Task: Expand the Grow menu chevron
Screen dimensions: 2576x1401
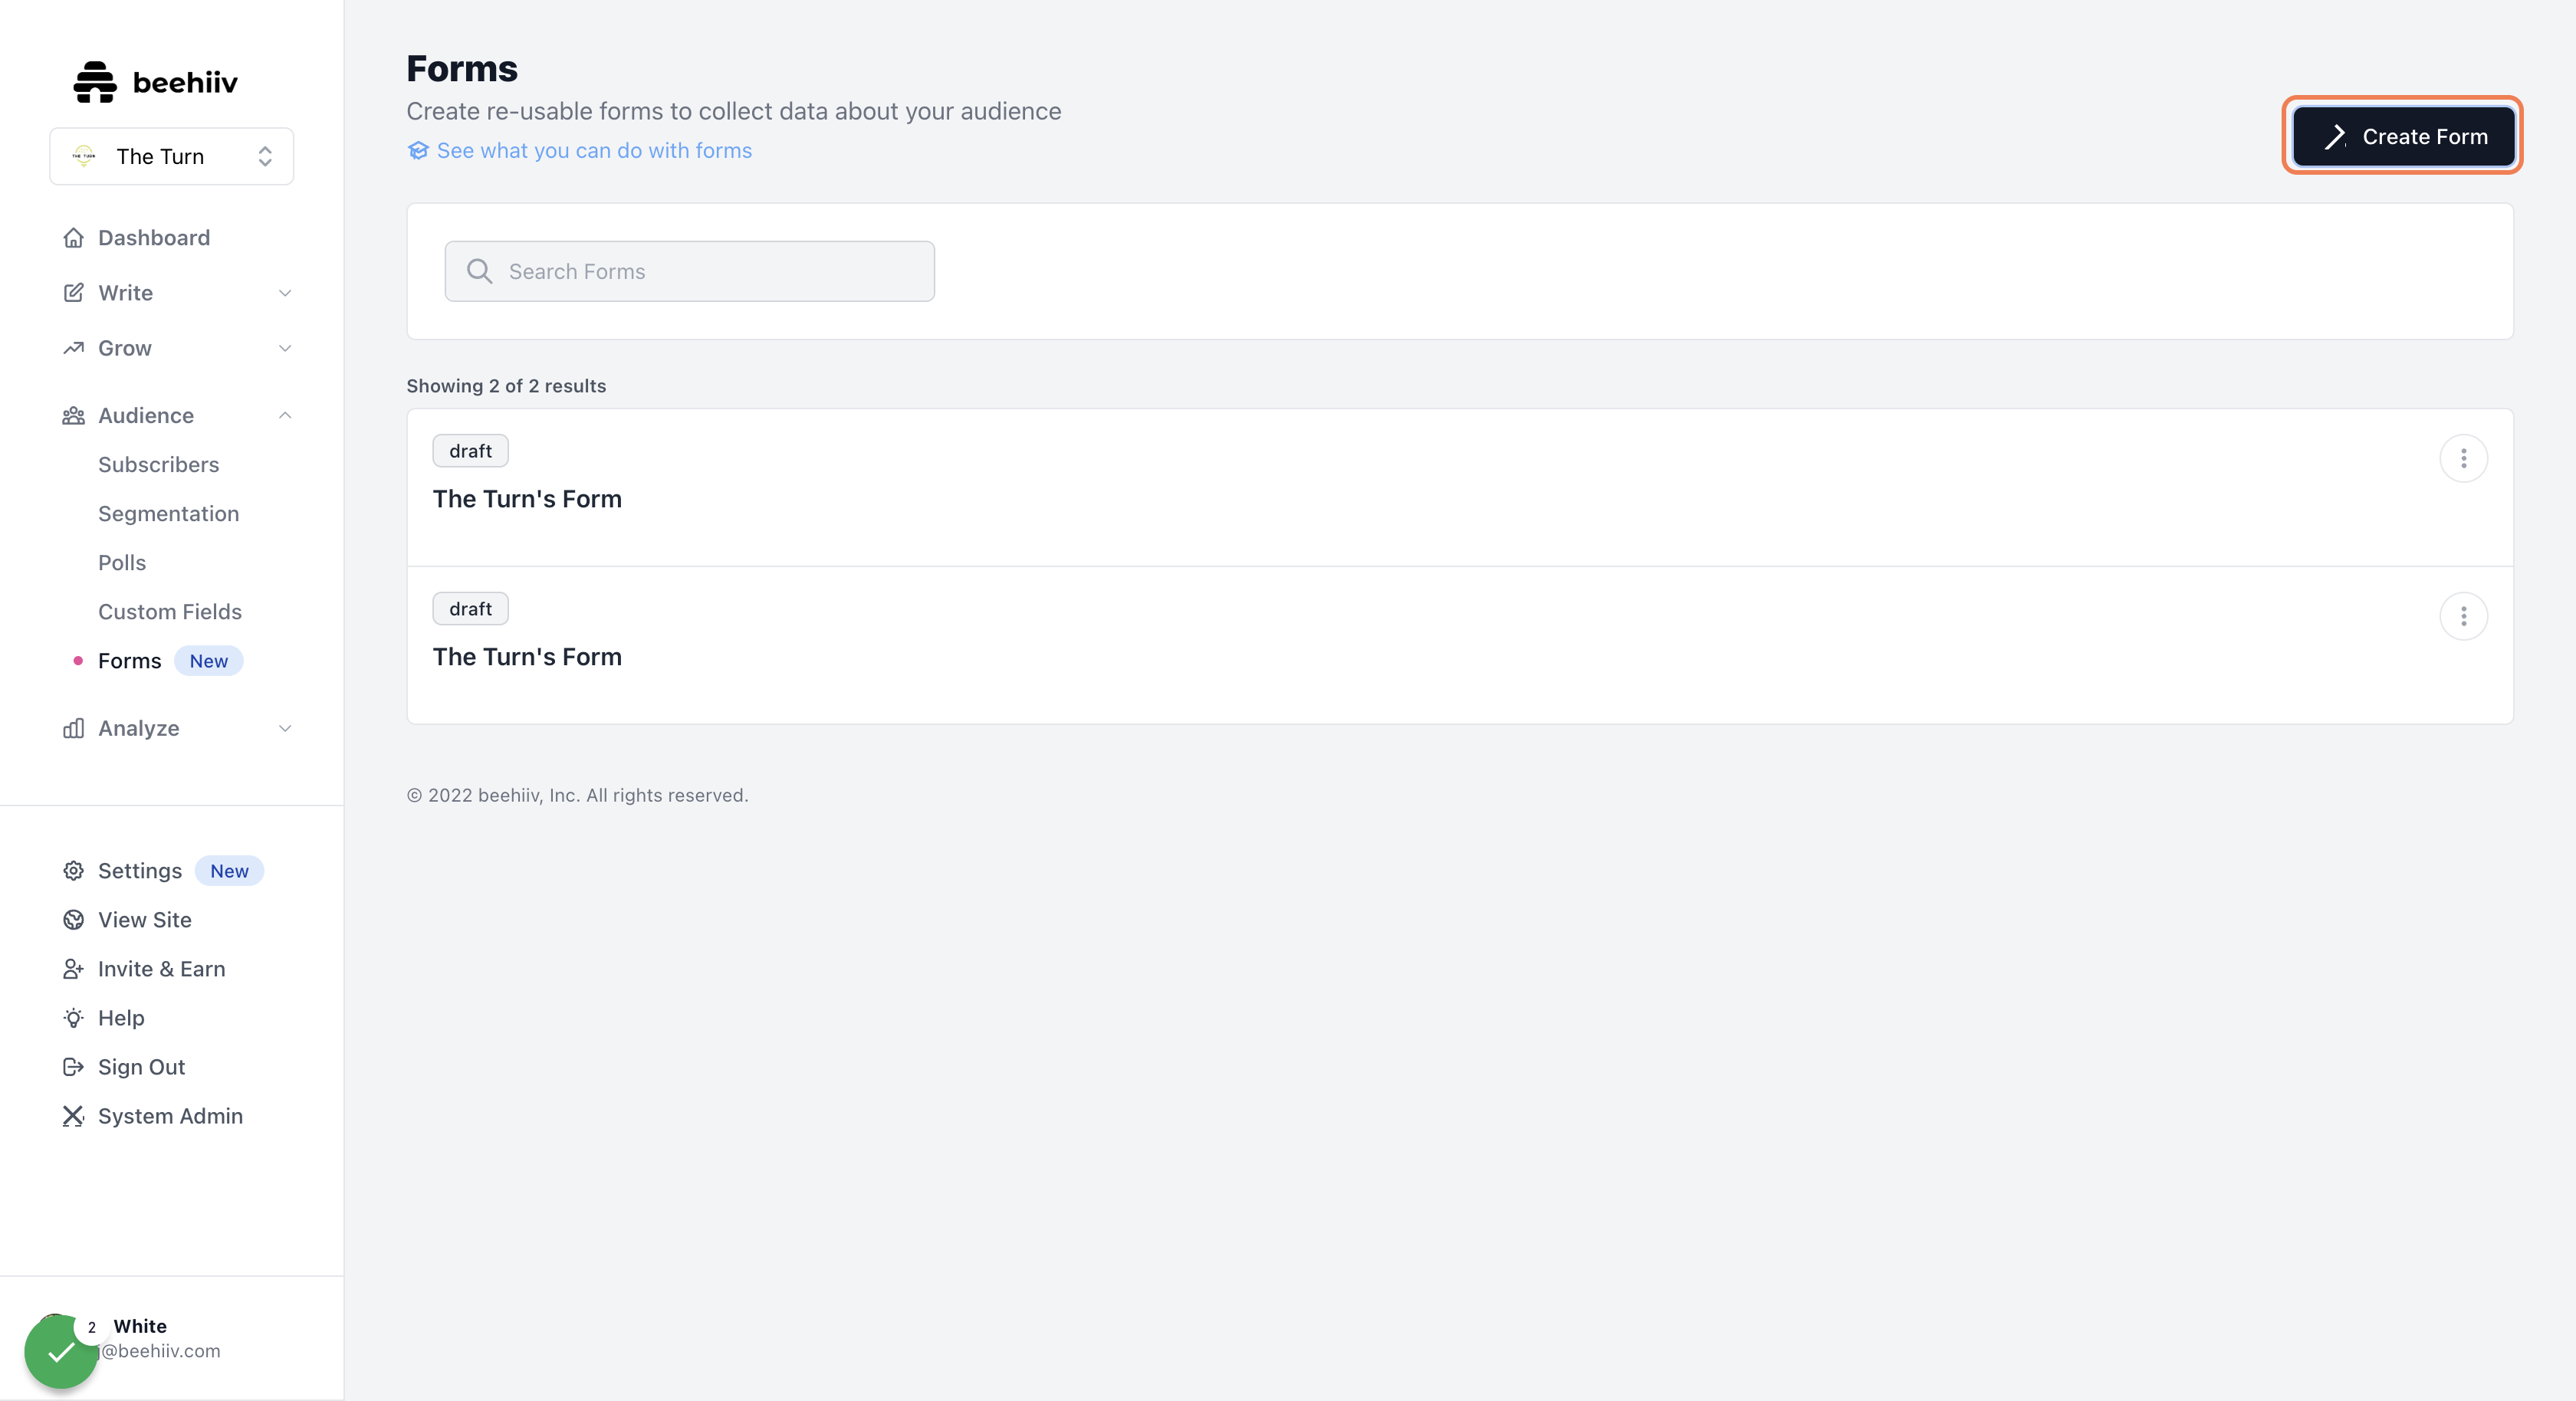Action: point(285,348)
